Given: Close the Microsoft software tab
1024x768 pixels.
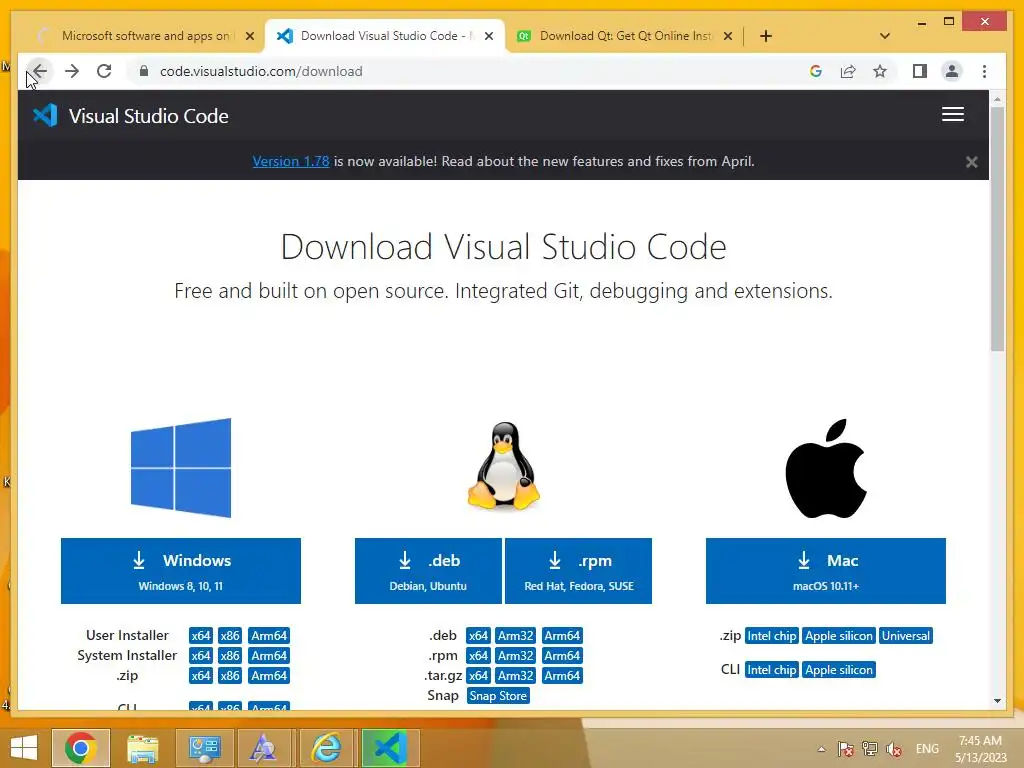Looking at the screenshot, I should pos(249,36).
